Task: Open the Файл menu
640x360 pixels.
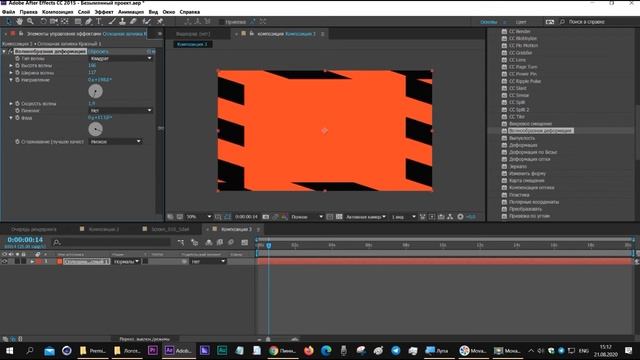Action: click(x=9, y=12)
